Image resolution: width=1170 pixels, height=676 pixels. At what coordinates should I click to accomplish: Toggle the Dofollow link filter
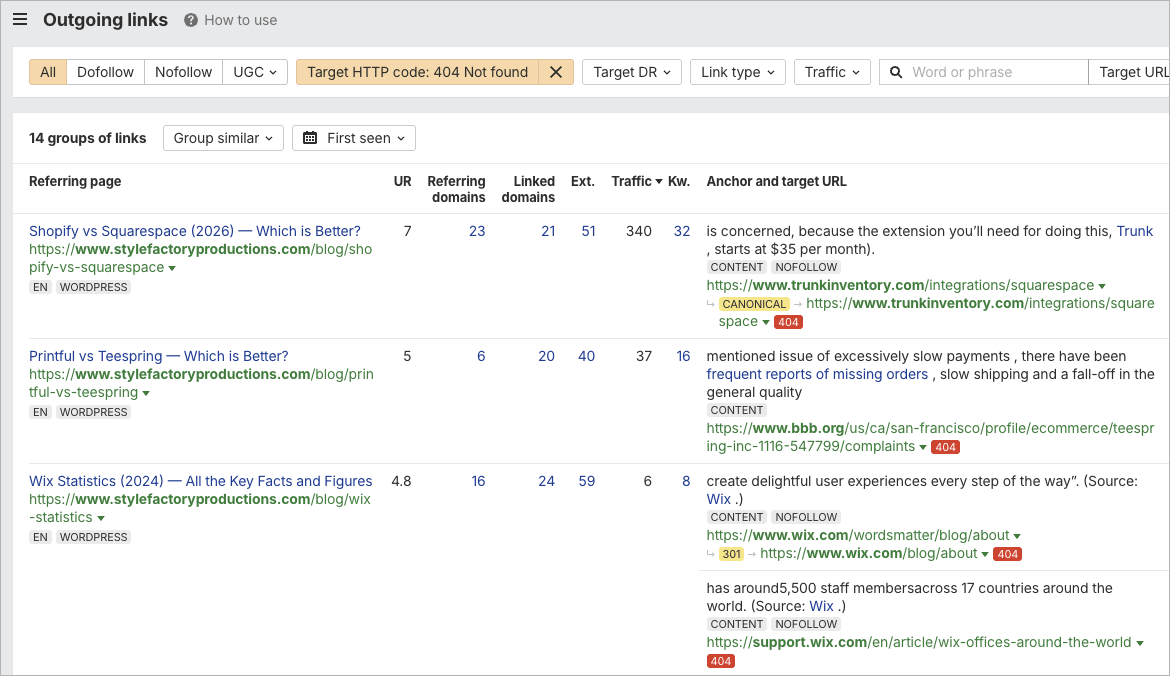point(105,71)
